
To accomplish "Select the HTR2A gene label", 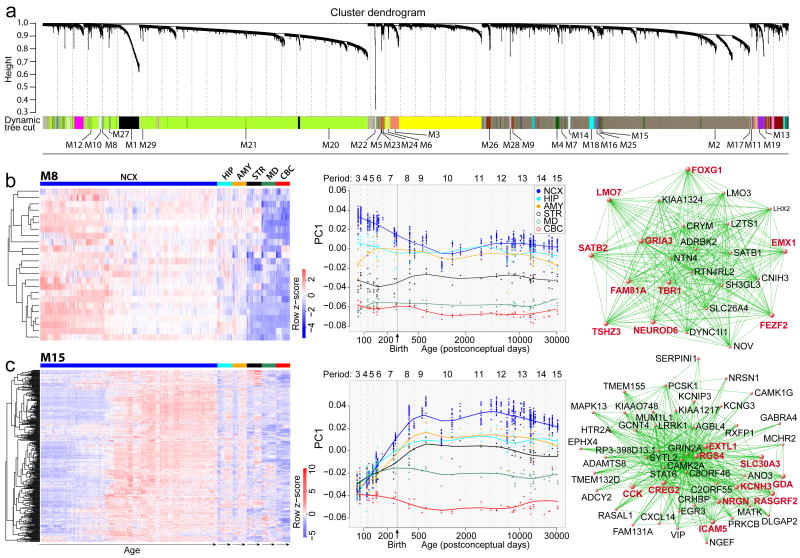I will point(595,430).
